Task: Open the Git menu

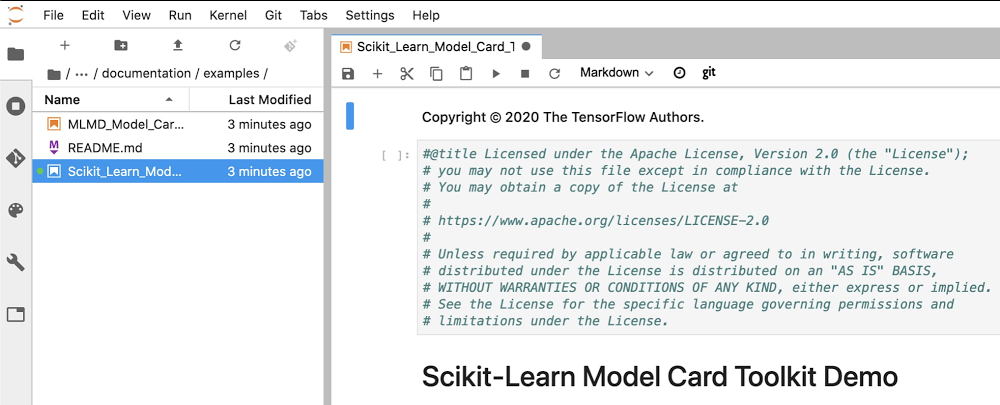Action: coord(274,15)
